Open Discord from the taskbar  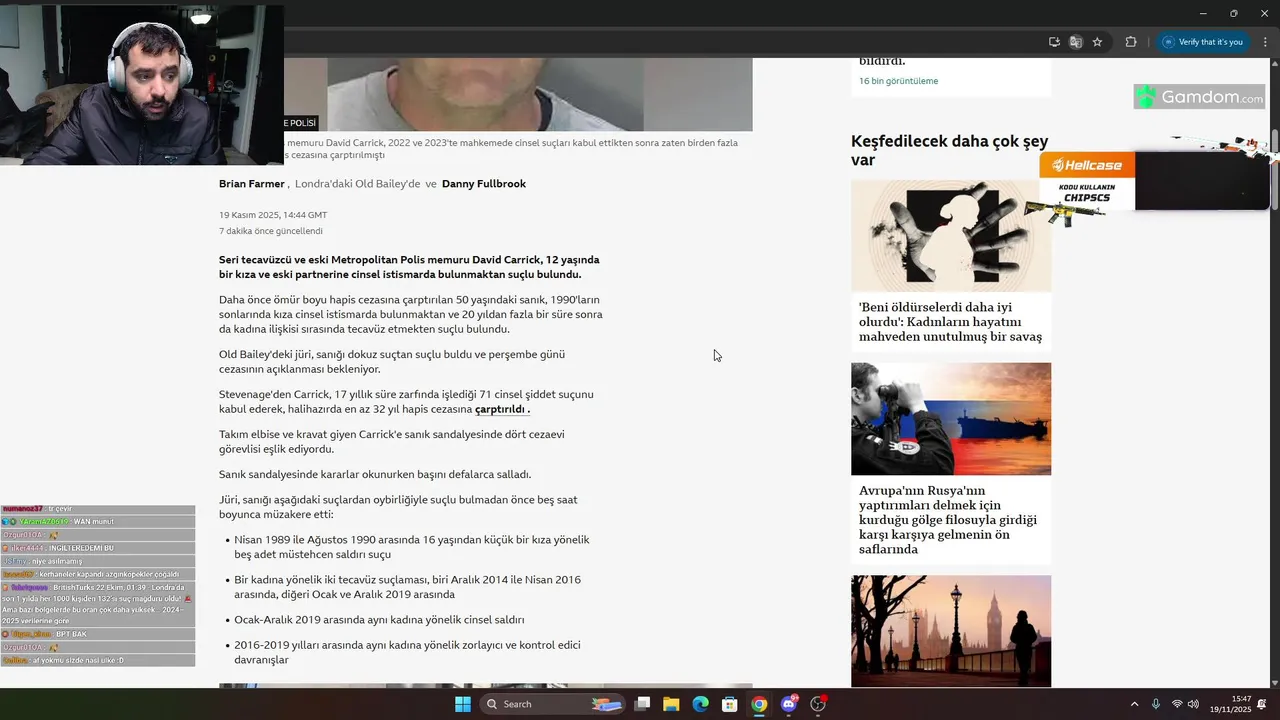click(x=789, y=704)
